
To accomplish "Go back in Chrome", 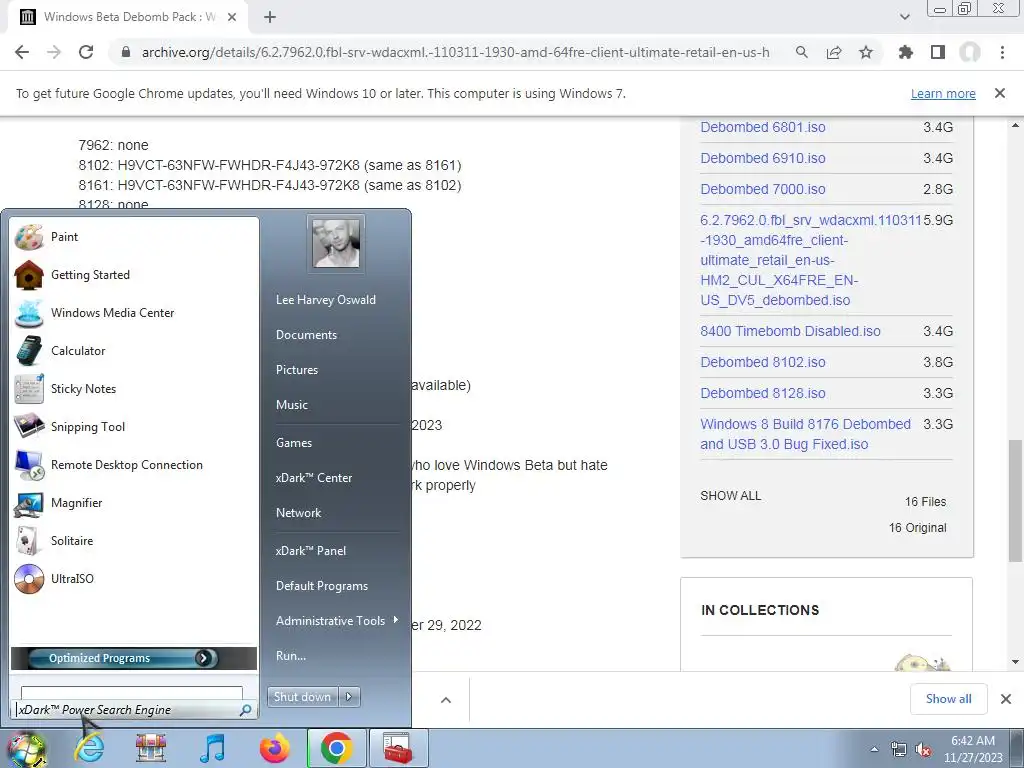I will coord(22,52).
